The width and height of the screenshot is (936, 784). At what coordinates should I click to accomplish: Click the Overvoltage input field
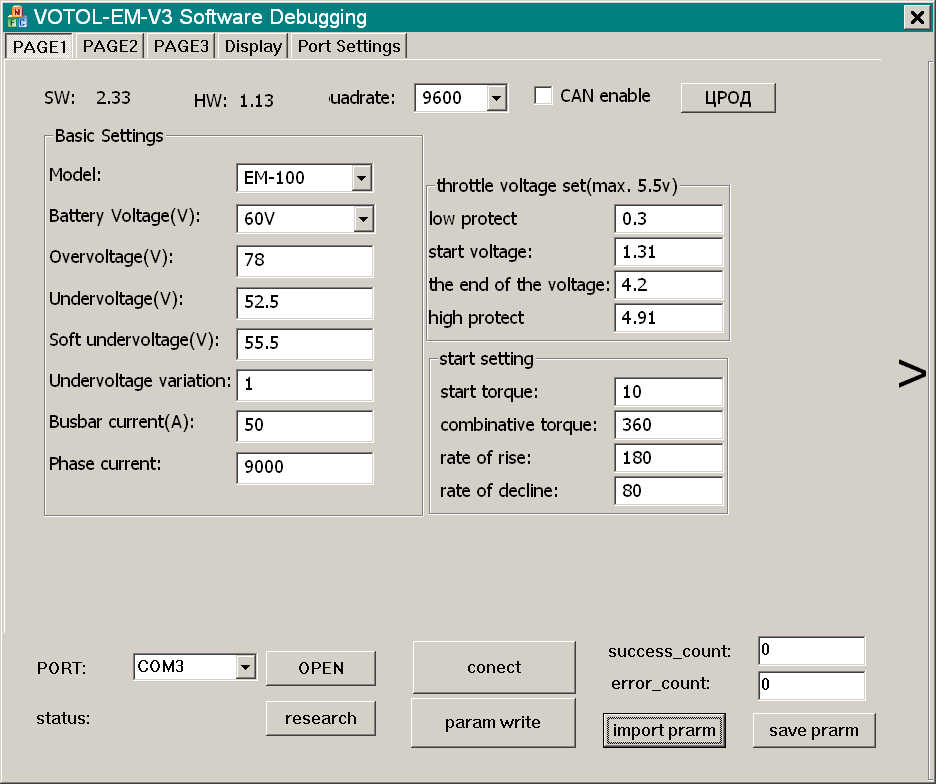(x=304, y=261)
